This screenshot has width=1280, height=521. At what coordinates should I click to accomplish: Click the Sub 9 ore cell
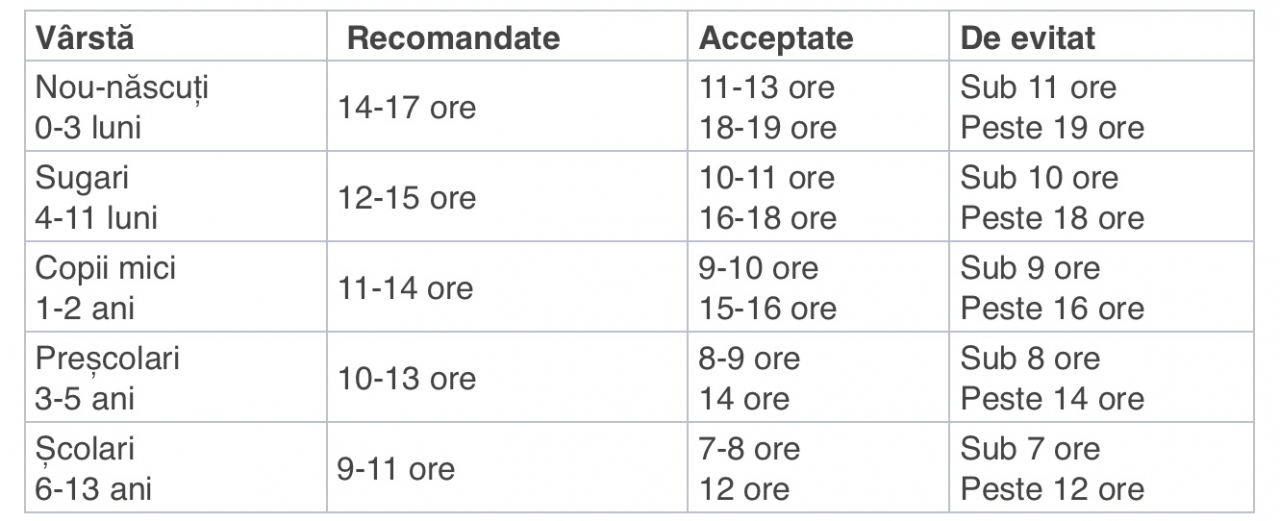1031,269
